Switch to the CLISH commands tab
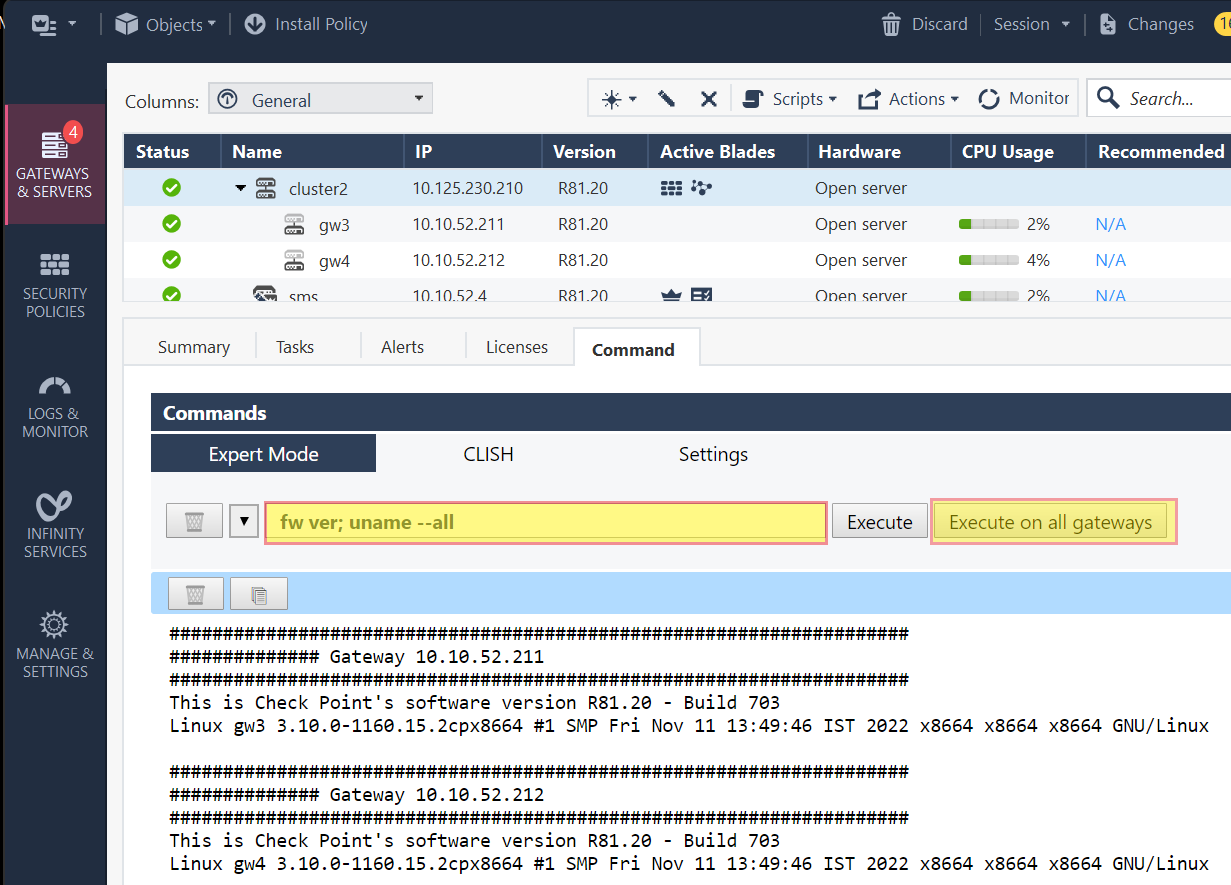The image size is (1231, 885). (x=488, y=454)
